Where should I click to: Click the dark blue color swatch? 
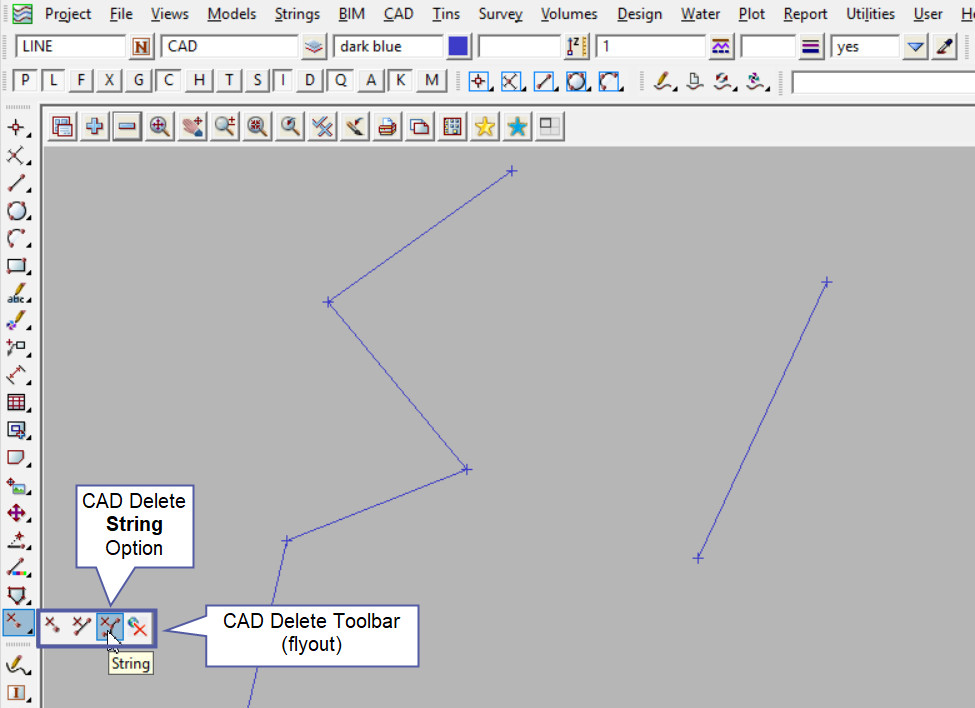coord(458,47)
